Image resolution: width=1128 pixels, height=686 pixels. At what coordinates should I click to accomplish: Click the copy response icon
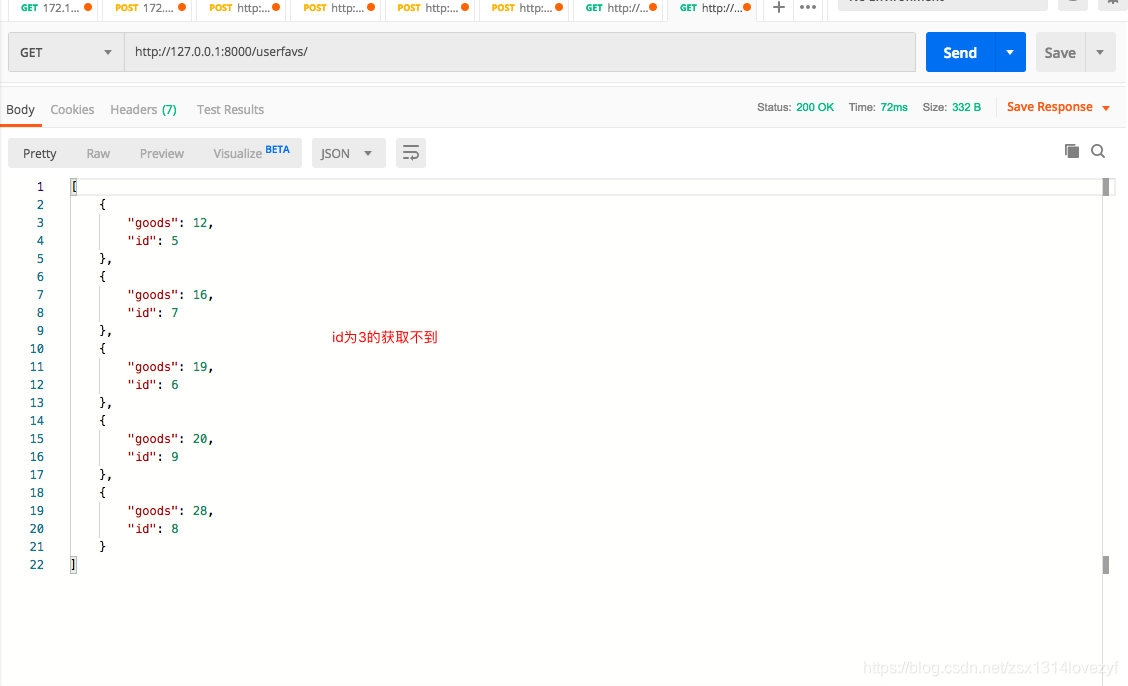(x=1071, y=150)
